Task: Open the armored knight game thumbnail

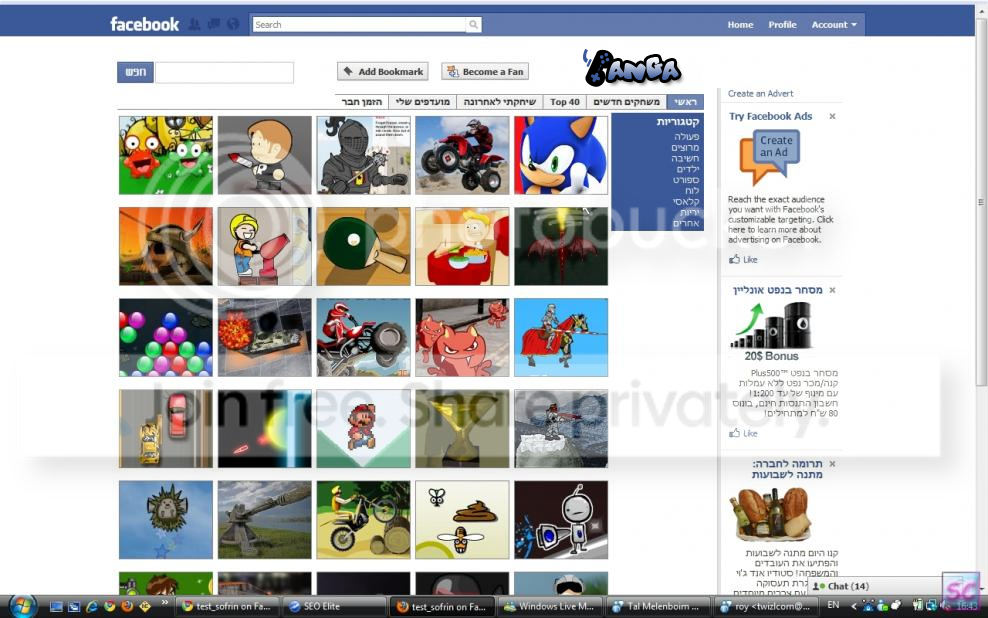Action: (x=364, y=155)
